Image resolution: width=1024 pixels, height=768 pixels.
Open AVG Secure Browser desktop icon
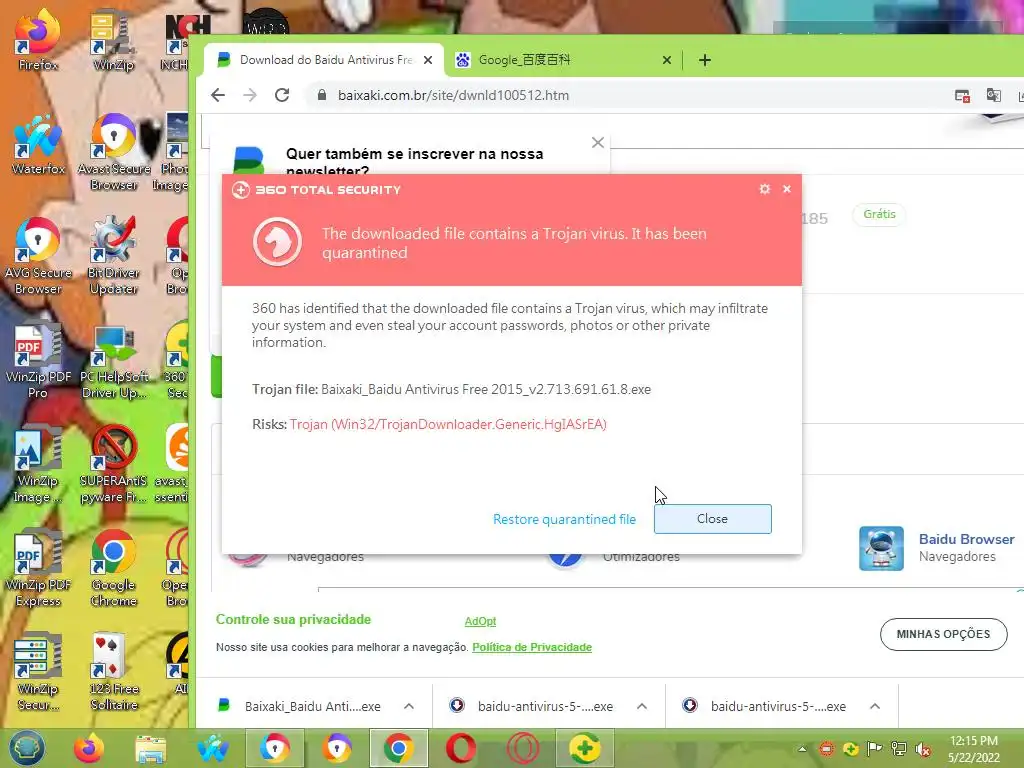38,257
